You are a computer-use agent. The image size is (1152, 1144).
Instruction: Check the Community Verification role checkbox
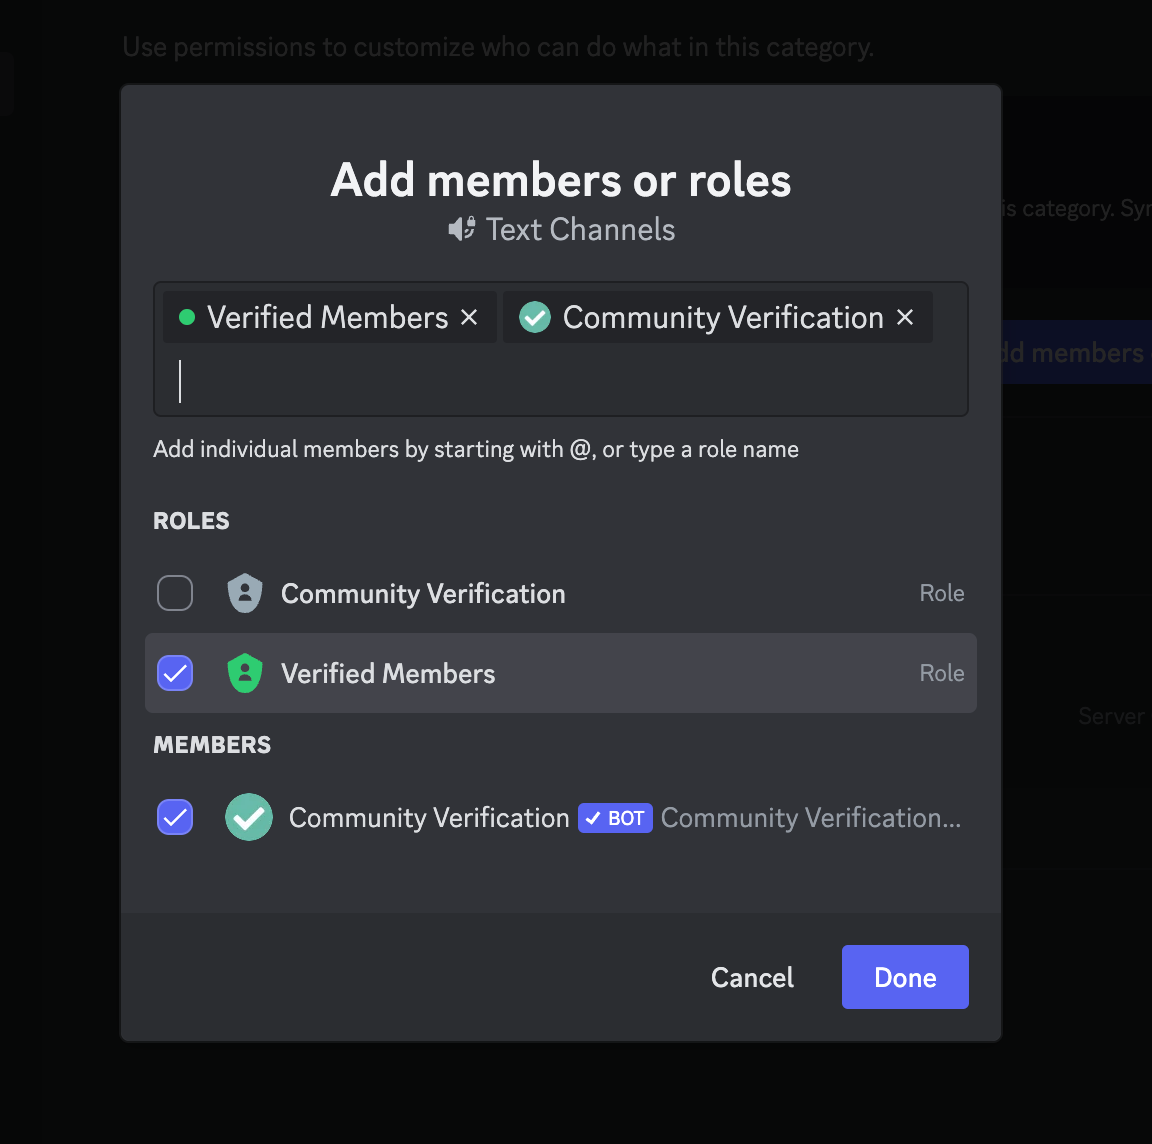[175, 593]
